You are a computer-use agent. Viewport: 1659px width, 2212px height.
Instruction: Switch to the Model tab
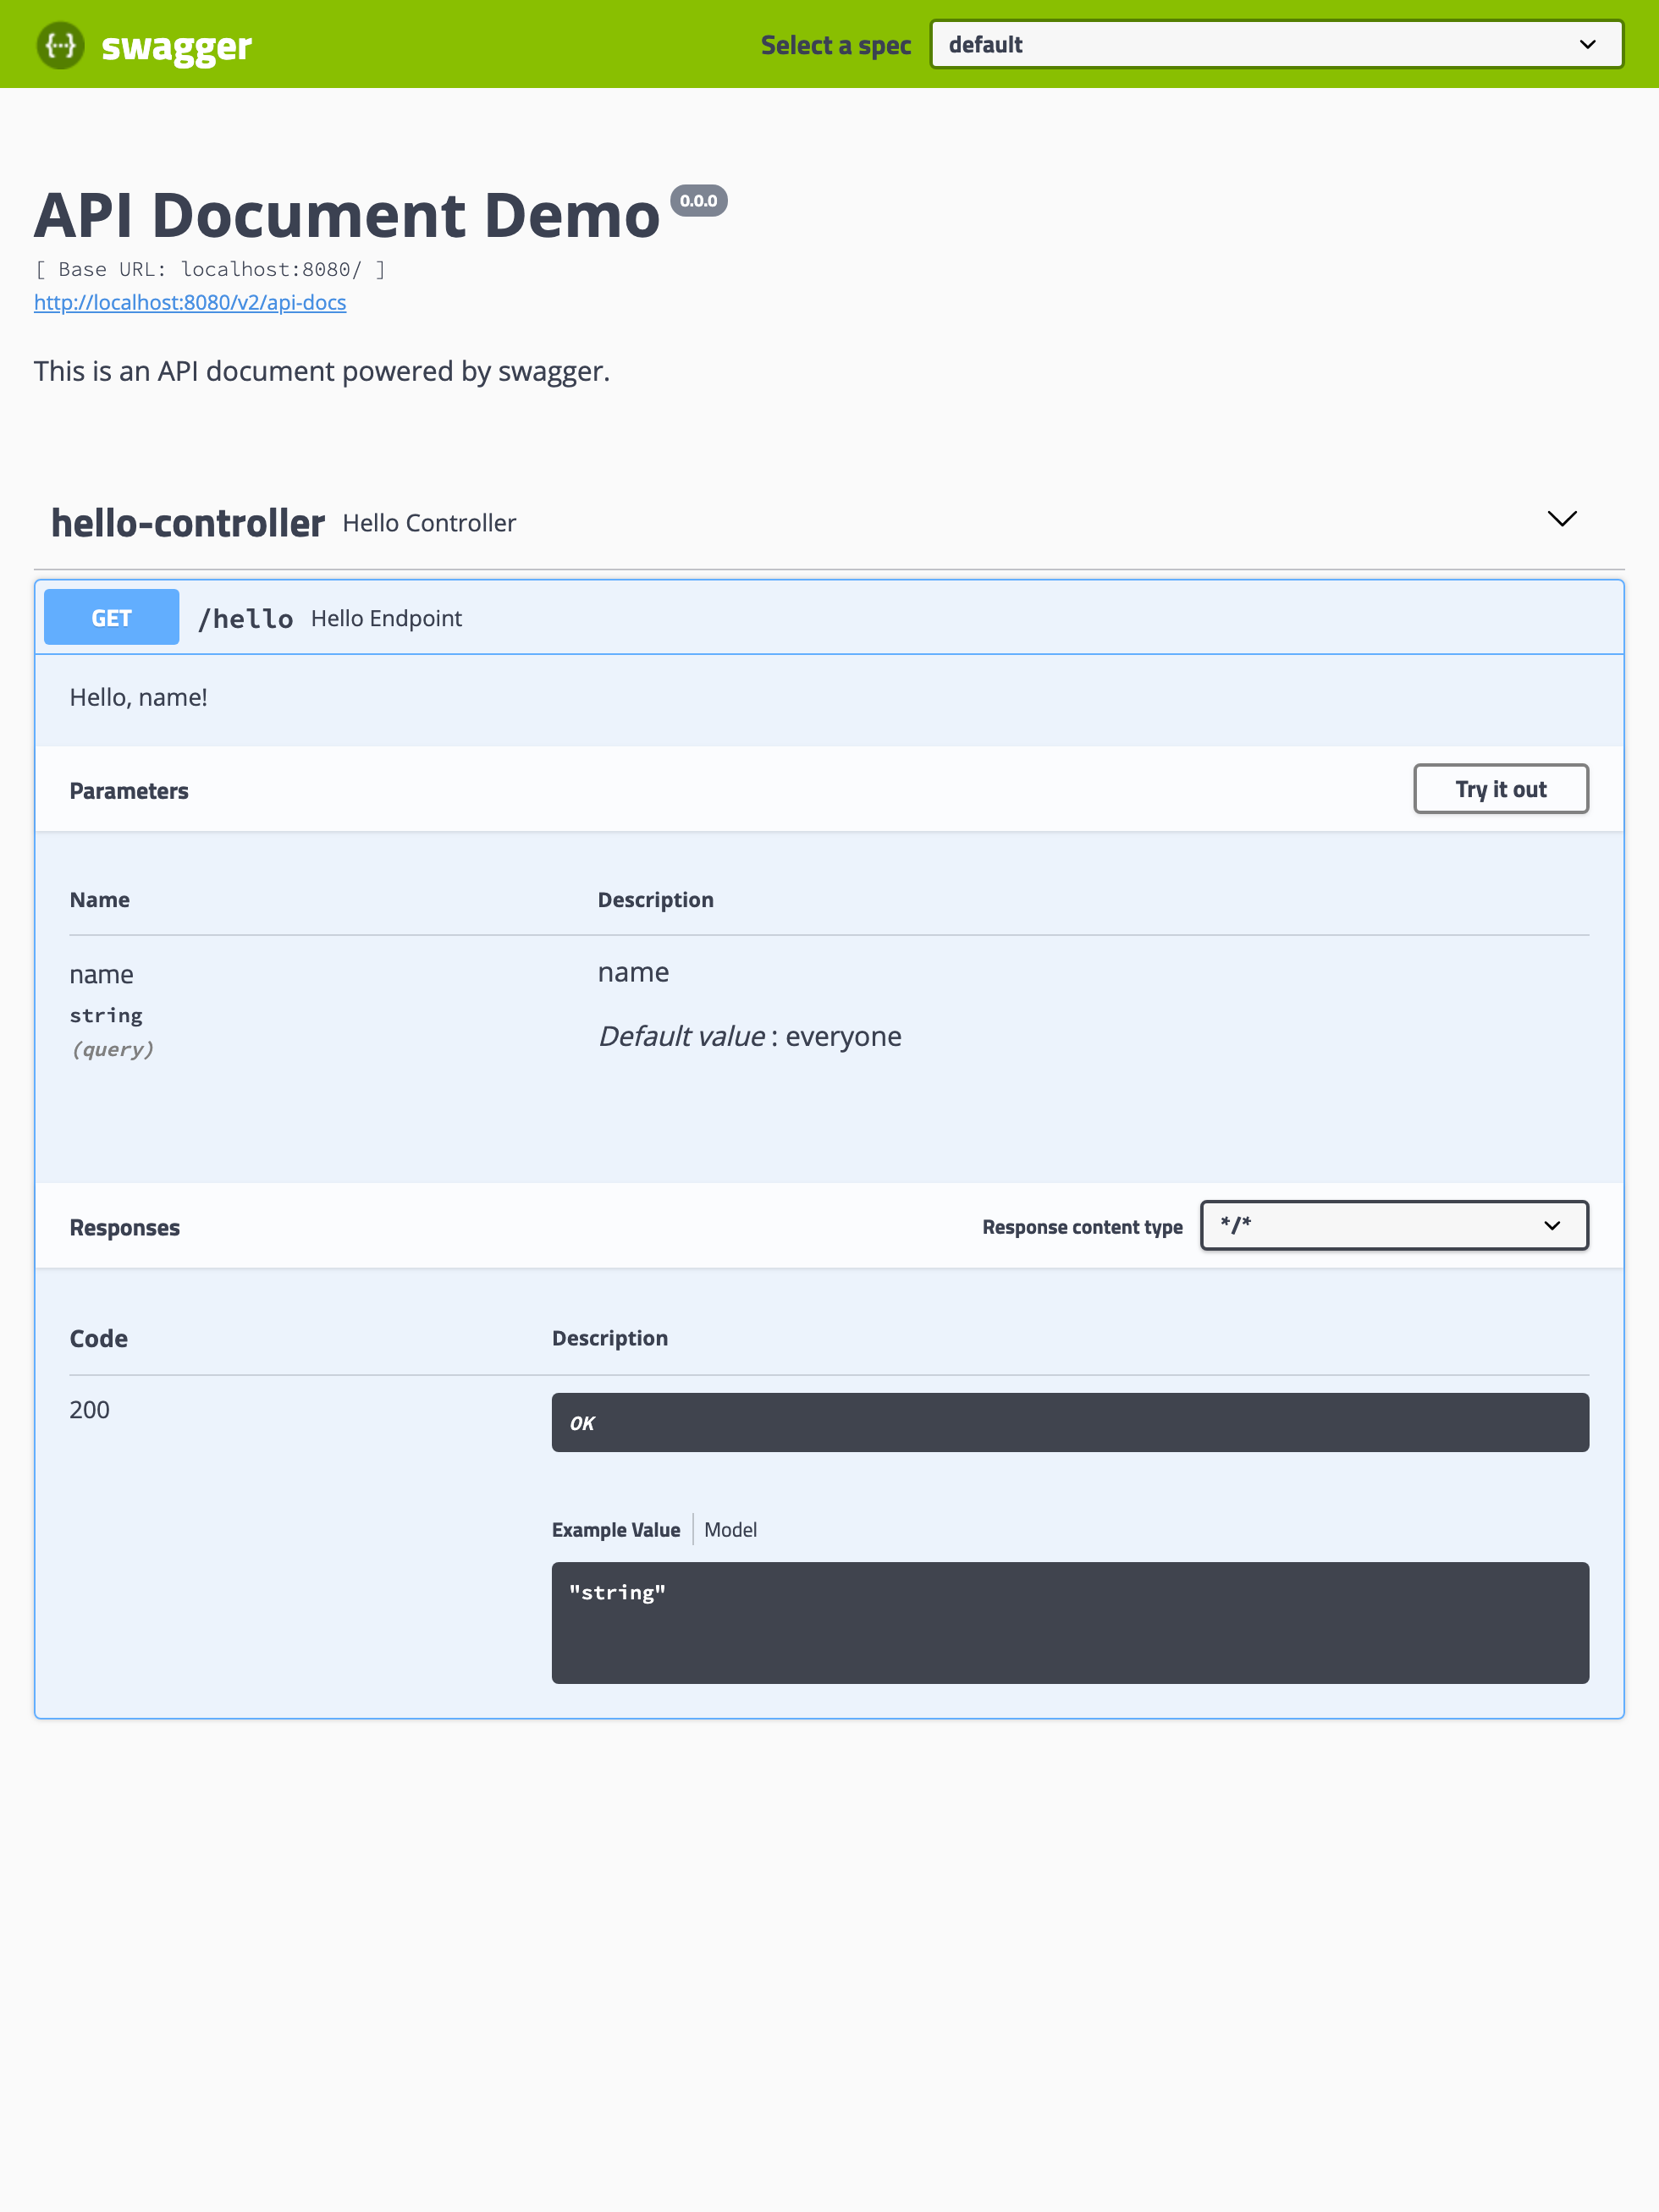(730, 1530)
